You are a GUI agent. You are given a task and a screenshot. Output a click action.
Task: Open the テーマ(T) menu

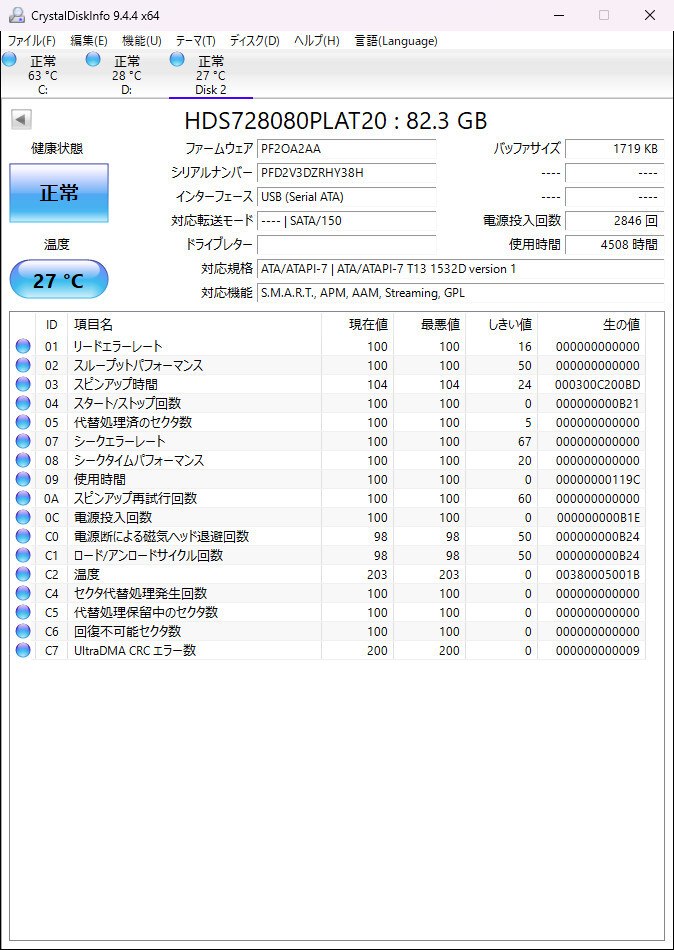[x=196, y=41]
